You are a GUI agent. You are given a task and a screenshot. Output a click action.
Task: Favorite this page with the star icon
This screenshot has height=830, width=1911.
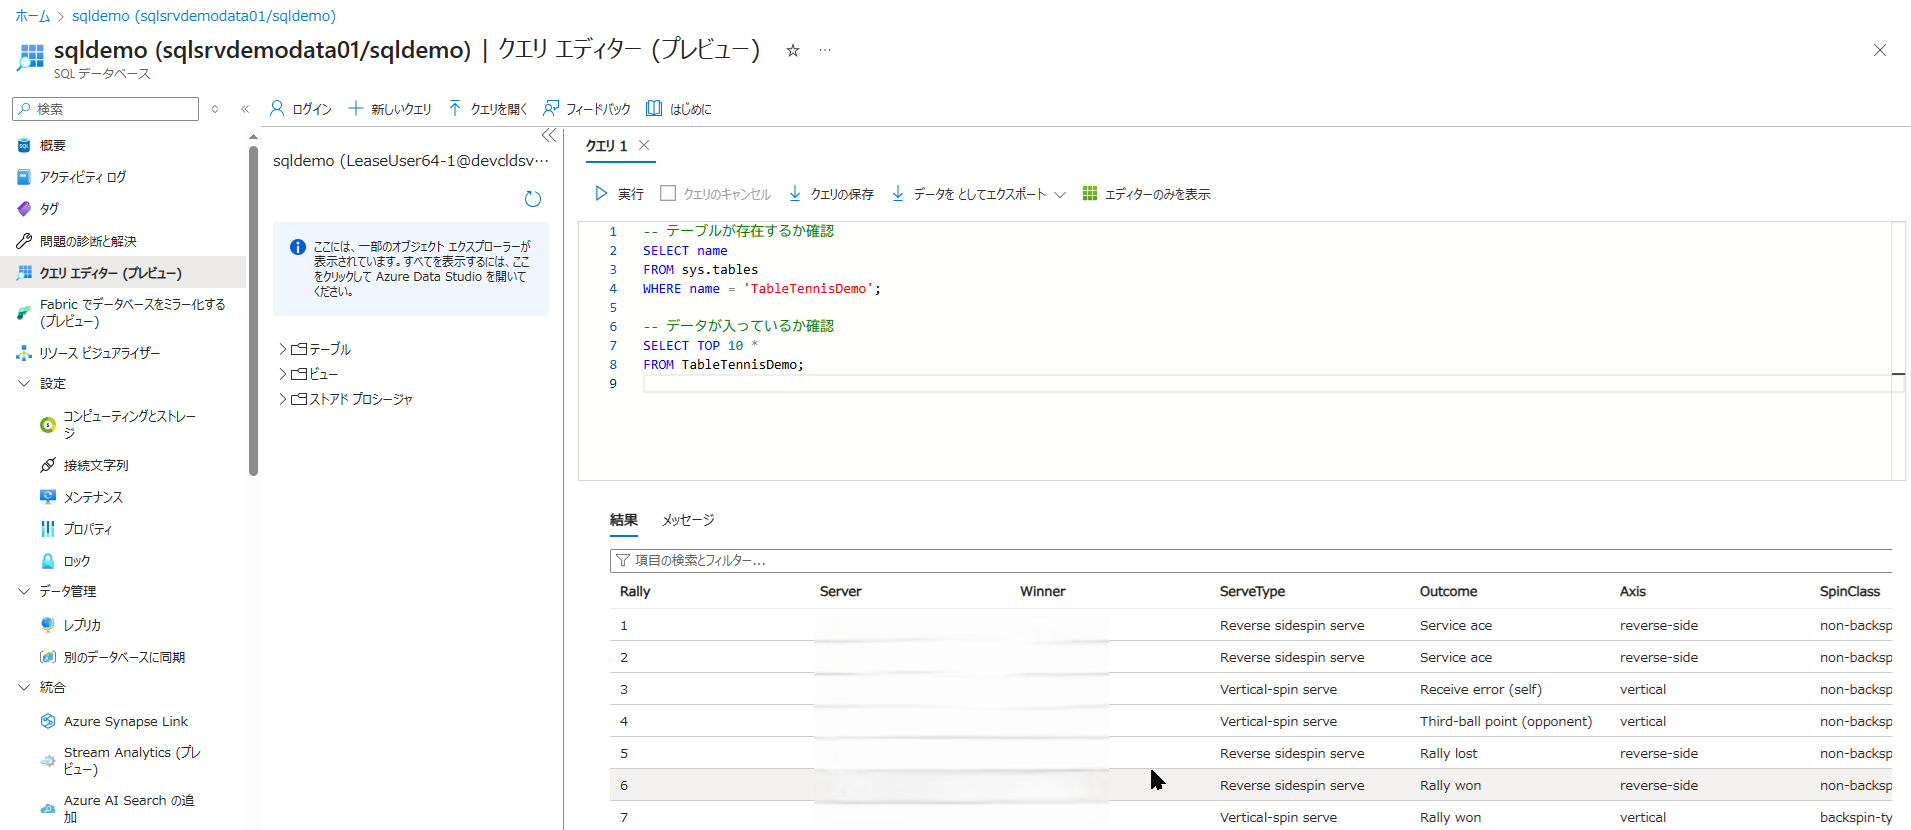[792, 50]
